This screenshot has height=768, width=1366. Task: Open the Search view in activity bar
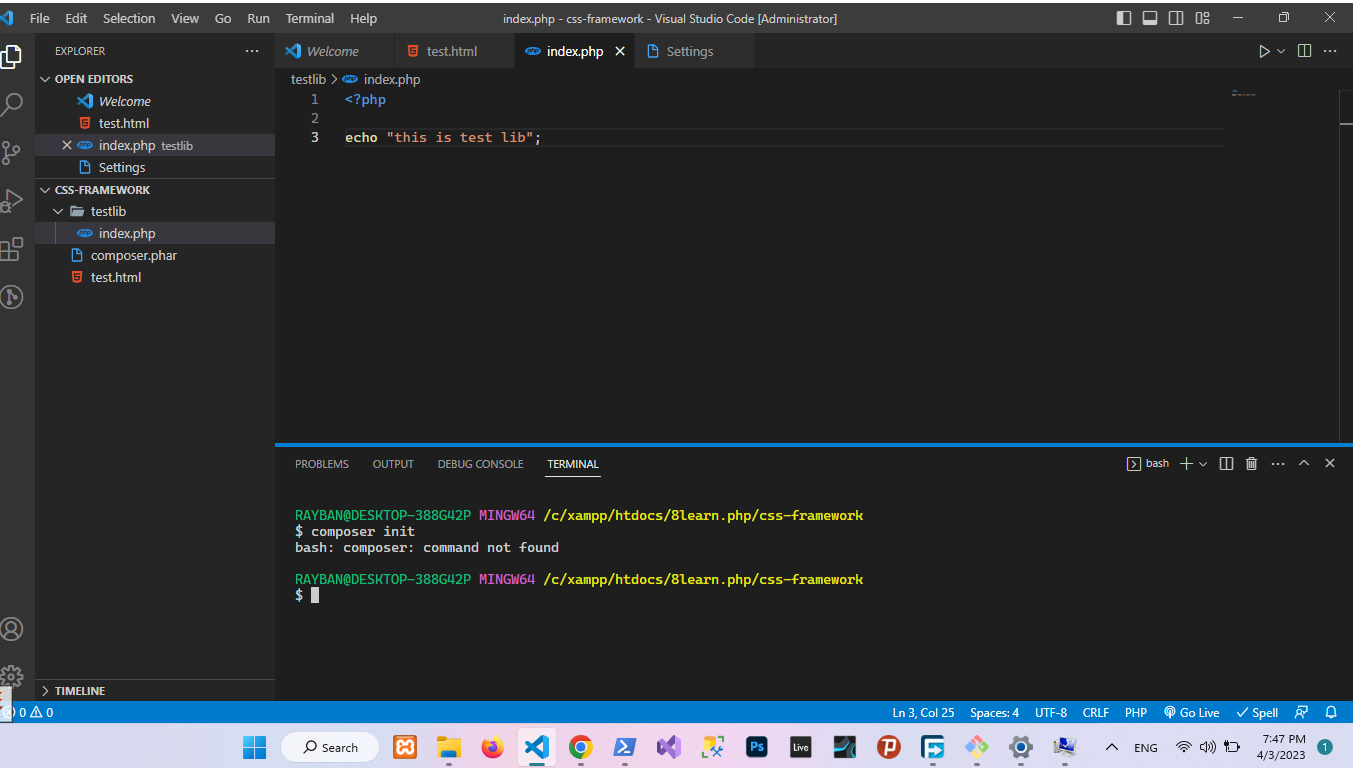11,104
